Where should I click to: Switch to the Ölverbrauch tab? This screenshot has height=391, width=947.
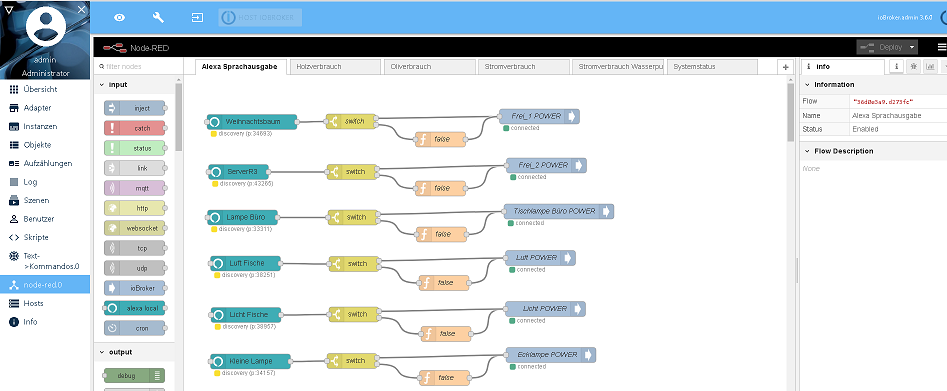(429, 66)
